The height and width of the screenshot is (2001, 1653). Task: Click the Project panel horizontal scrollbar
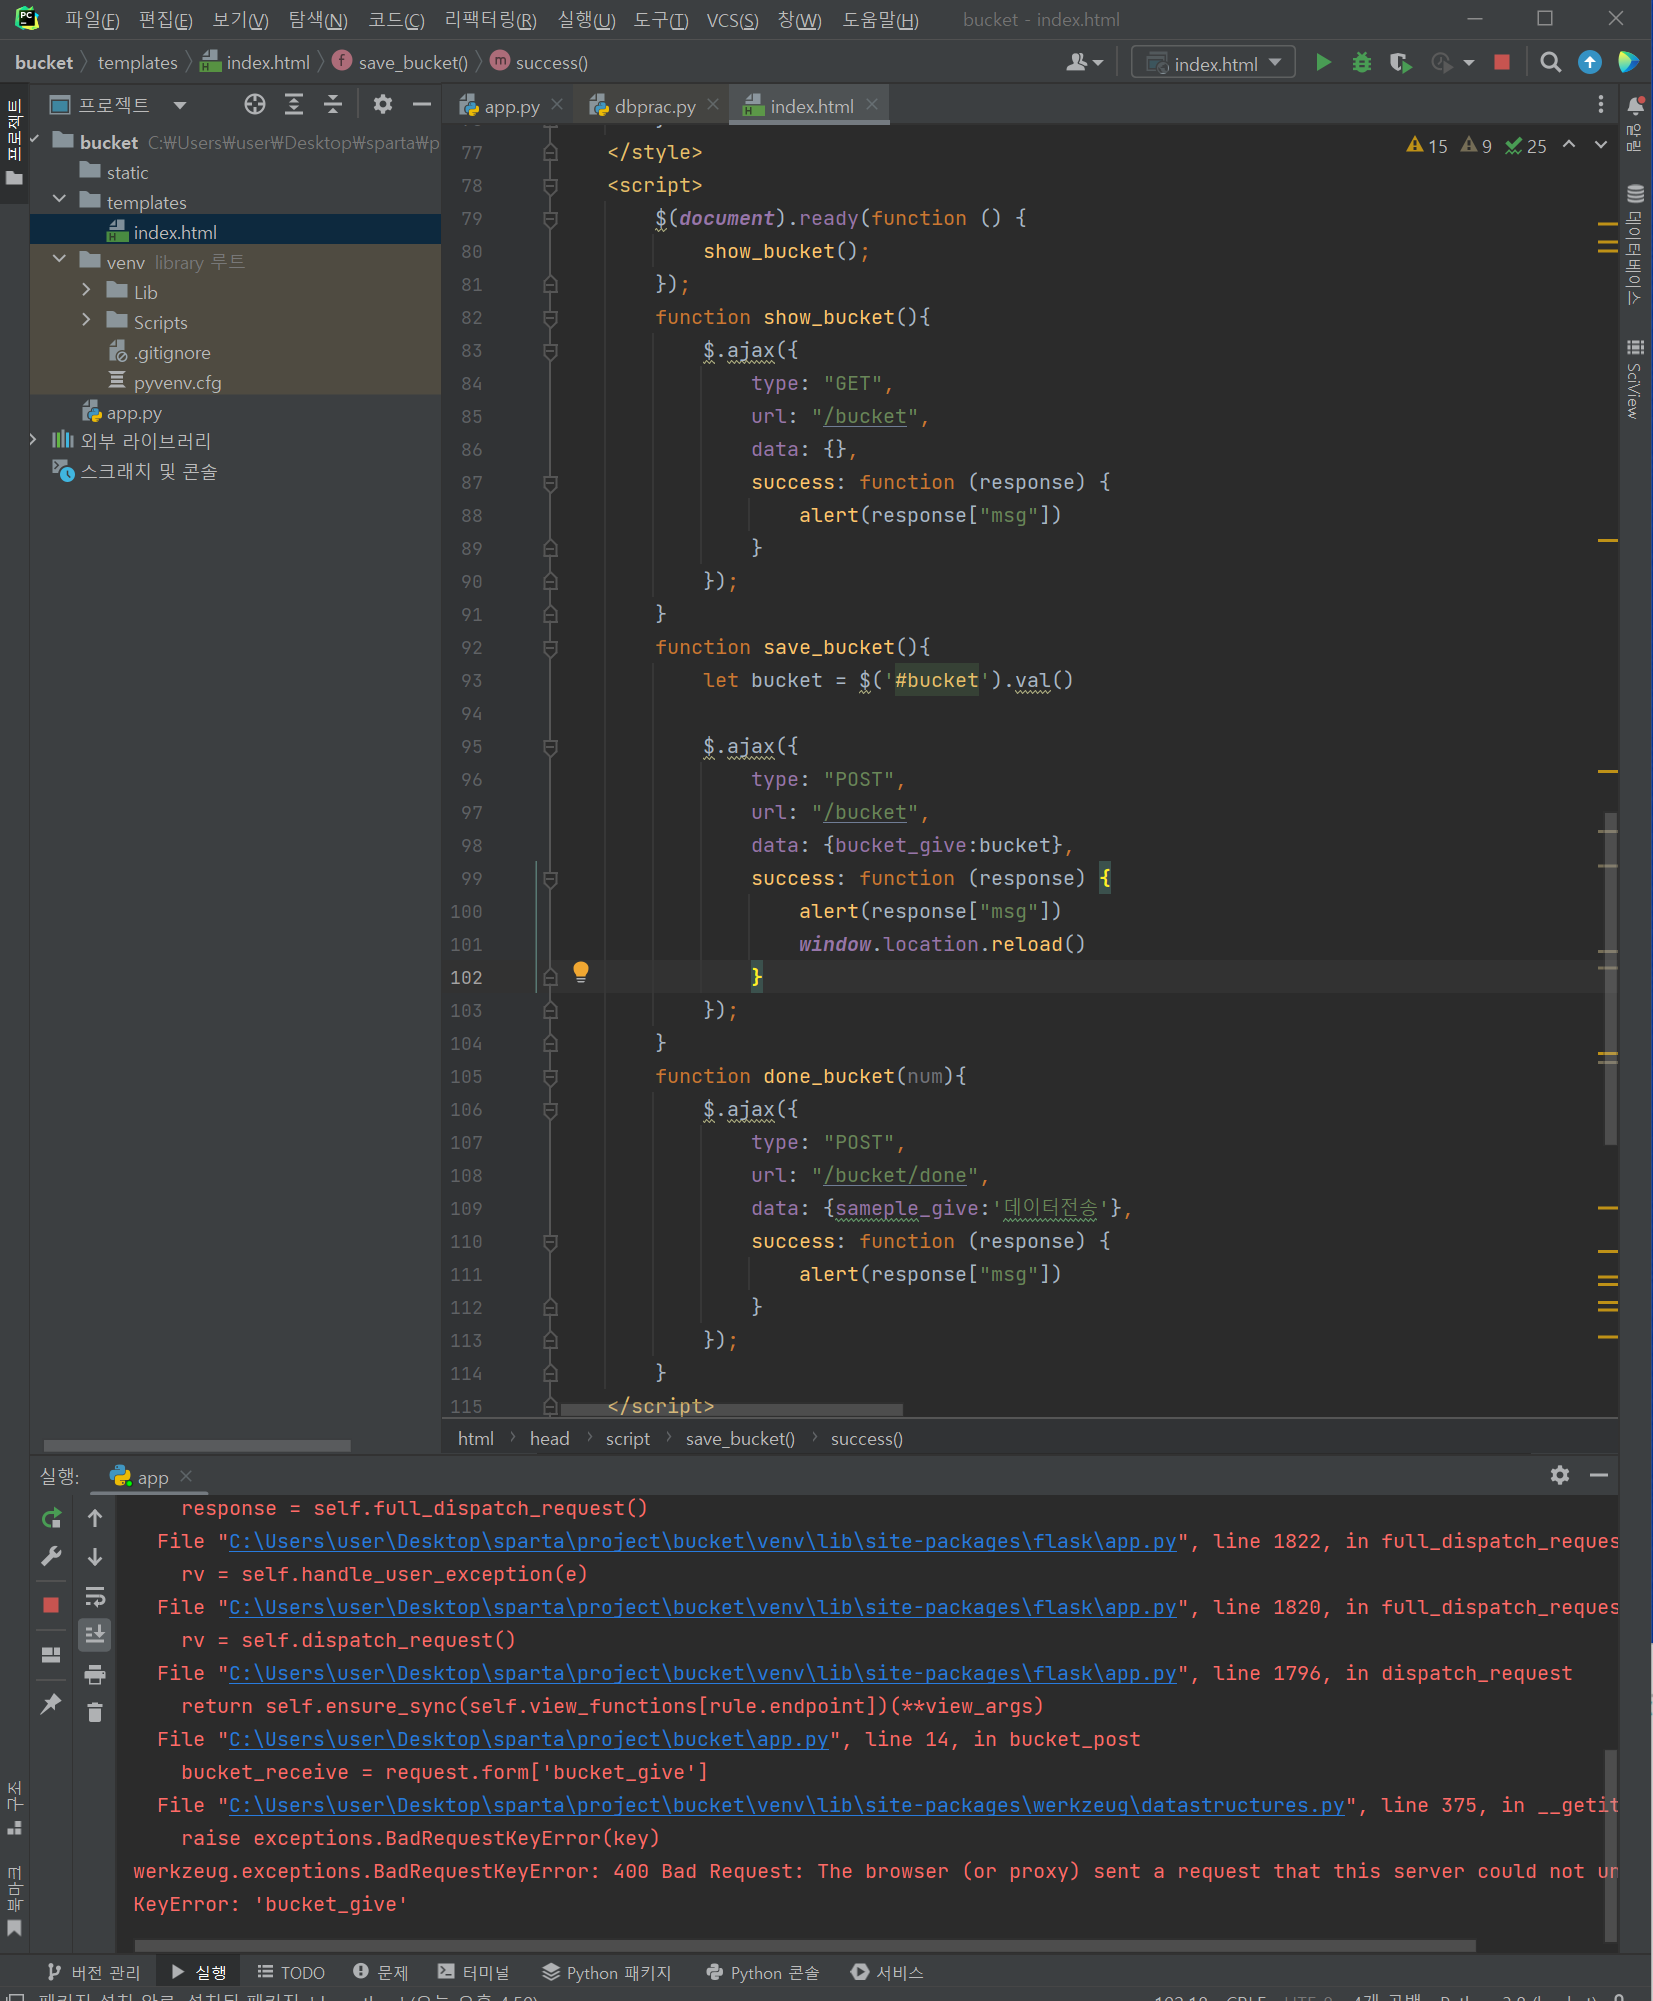(197, 1445)
